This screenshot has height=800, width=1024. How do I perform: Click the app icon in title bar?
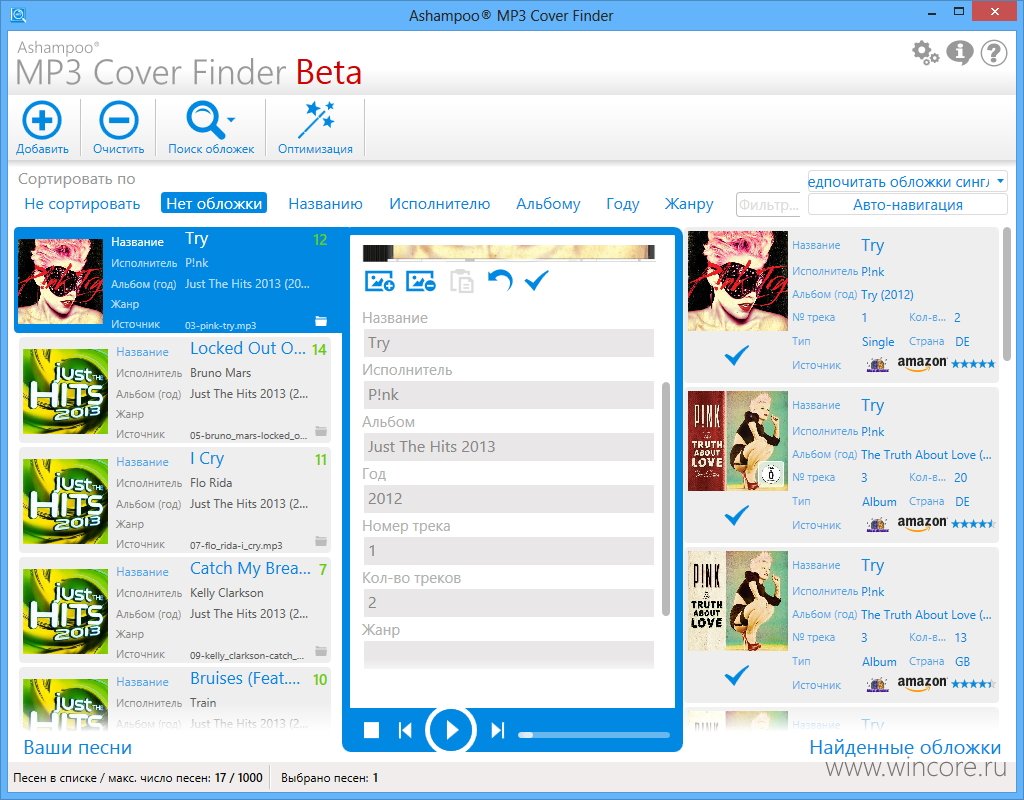coord(18,14)
